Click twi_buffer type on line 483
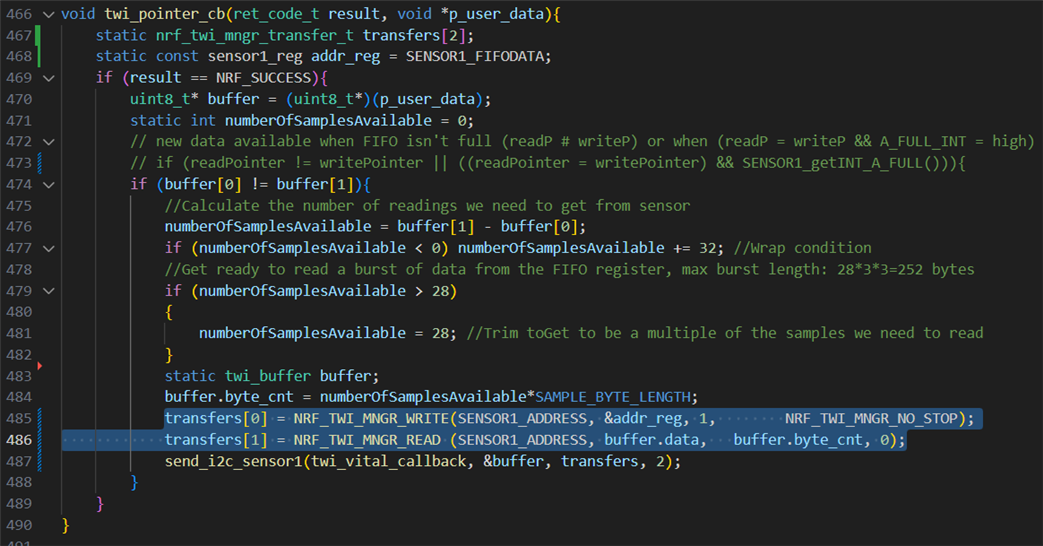The image size is (1043, 546). (x=267, y=376)
